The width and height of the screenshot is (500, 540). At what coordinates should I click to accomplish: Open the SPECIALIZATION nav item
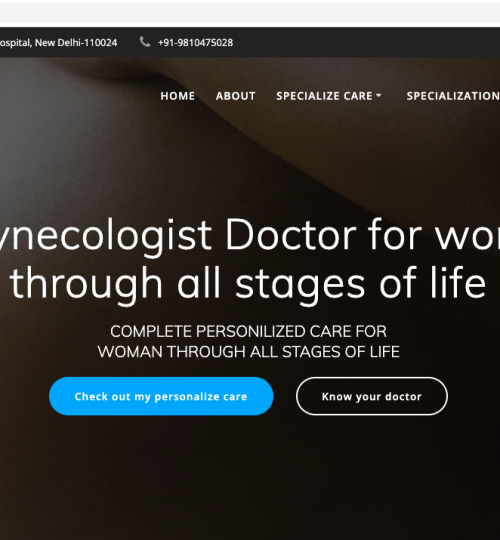pos(453,96)
